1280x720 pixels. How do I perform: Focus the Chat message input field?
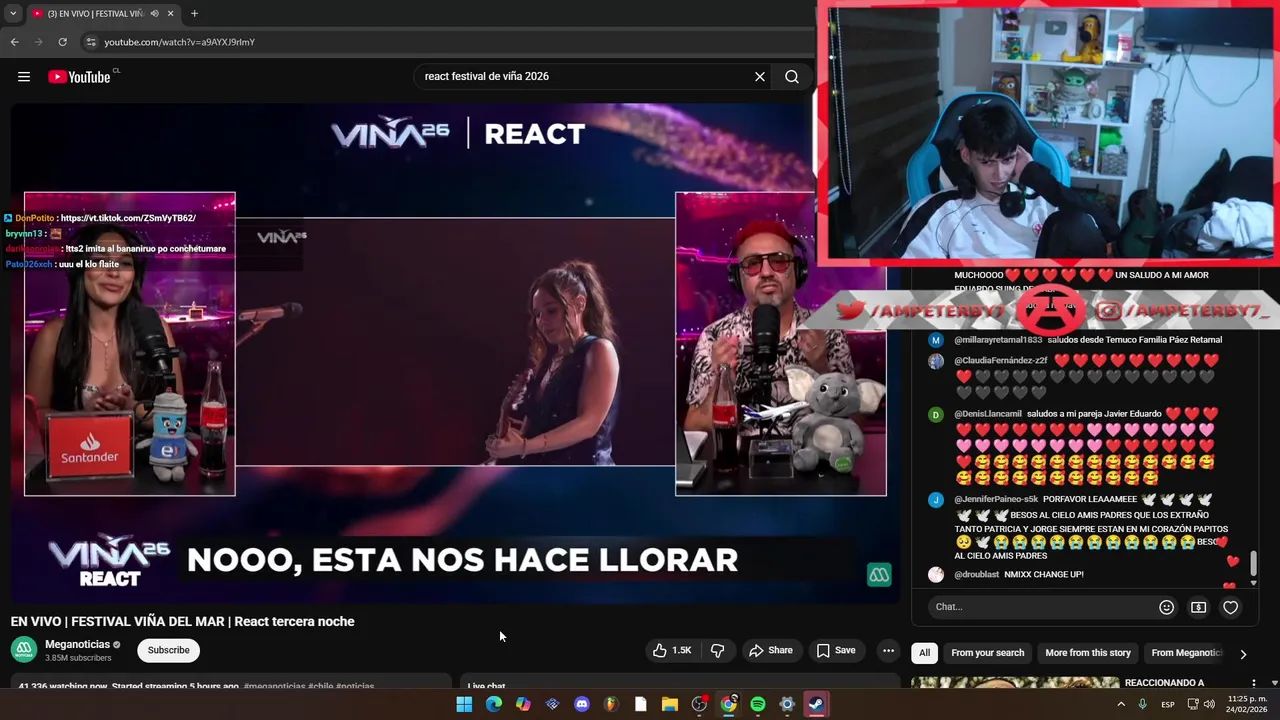[1040, 607]
